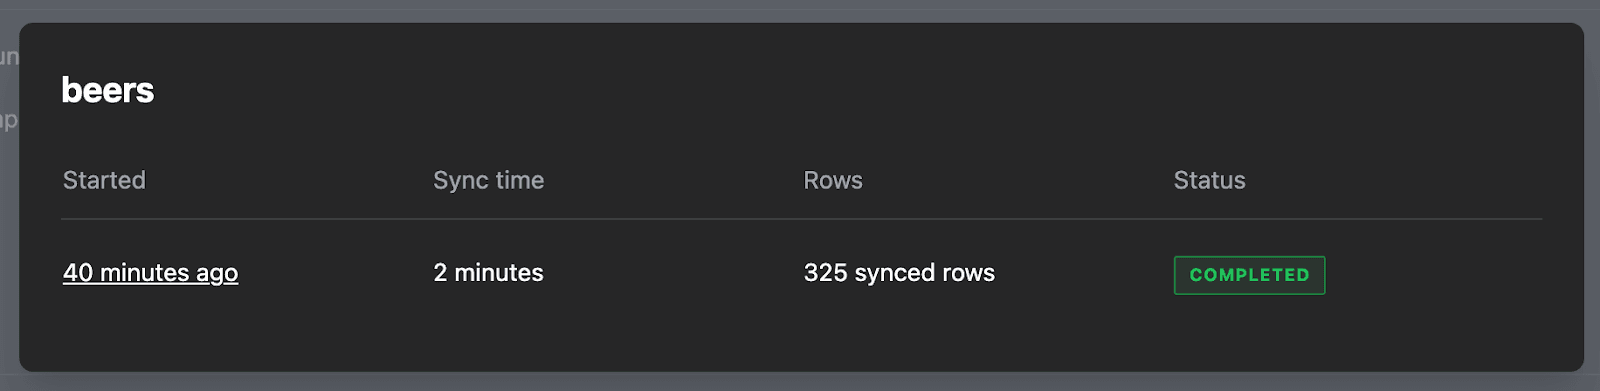Select the "beers" dialog heading
This screenshot has width=1600, height=391.
coord(108,90)
